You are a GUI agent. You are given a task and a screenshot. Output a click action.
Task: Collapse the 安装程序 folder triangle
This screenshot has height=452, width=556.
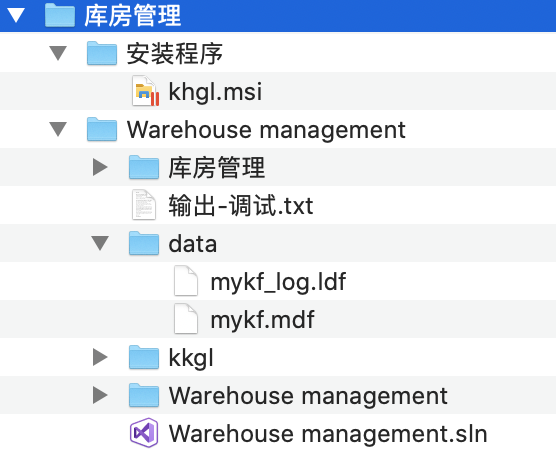[x=58, y=53]
